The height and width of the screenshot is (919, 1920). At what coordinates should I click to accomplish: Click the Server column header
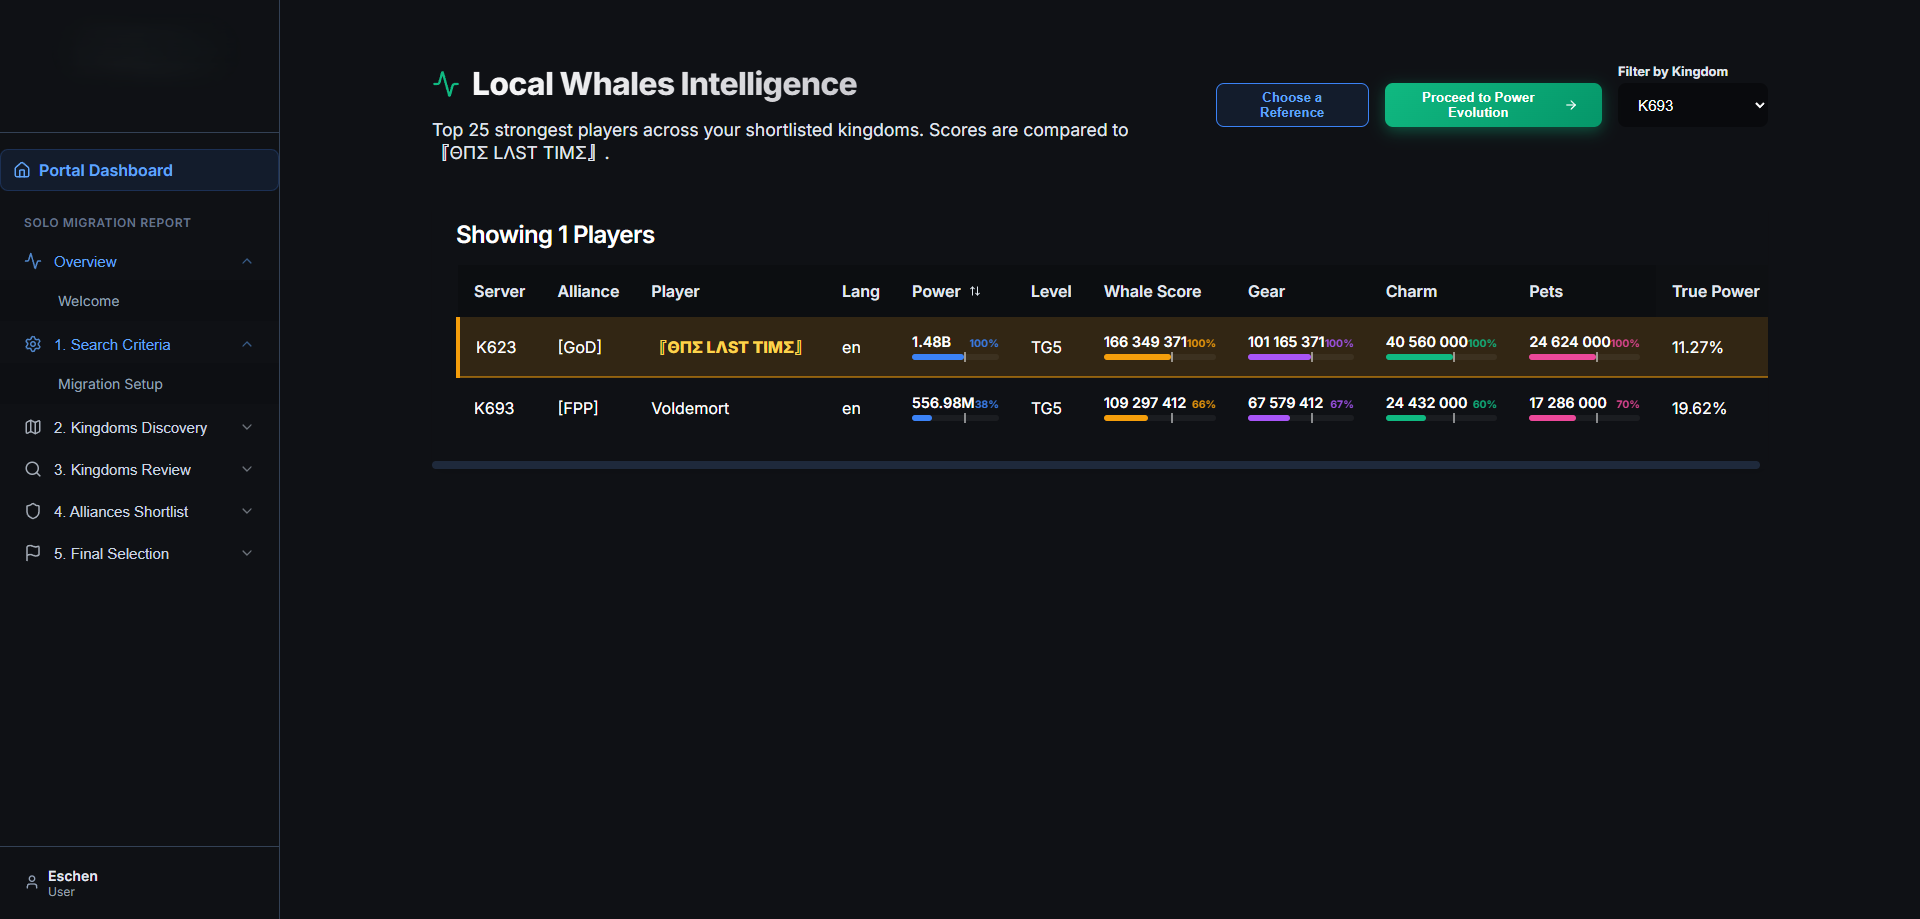click(499, 291)
